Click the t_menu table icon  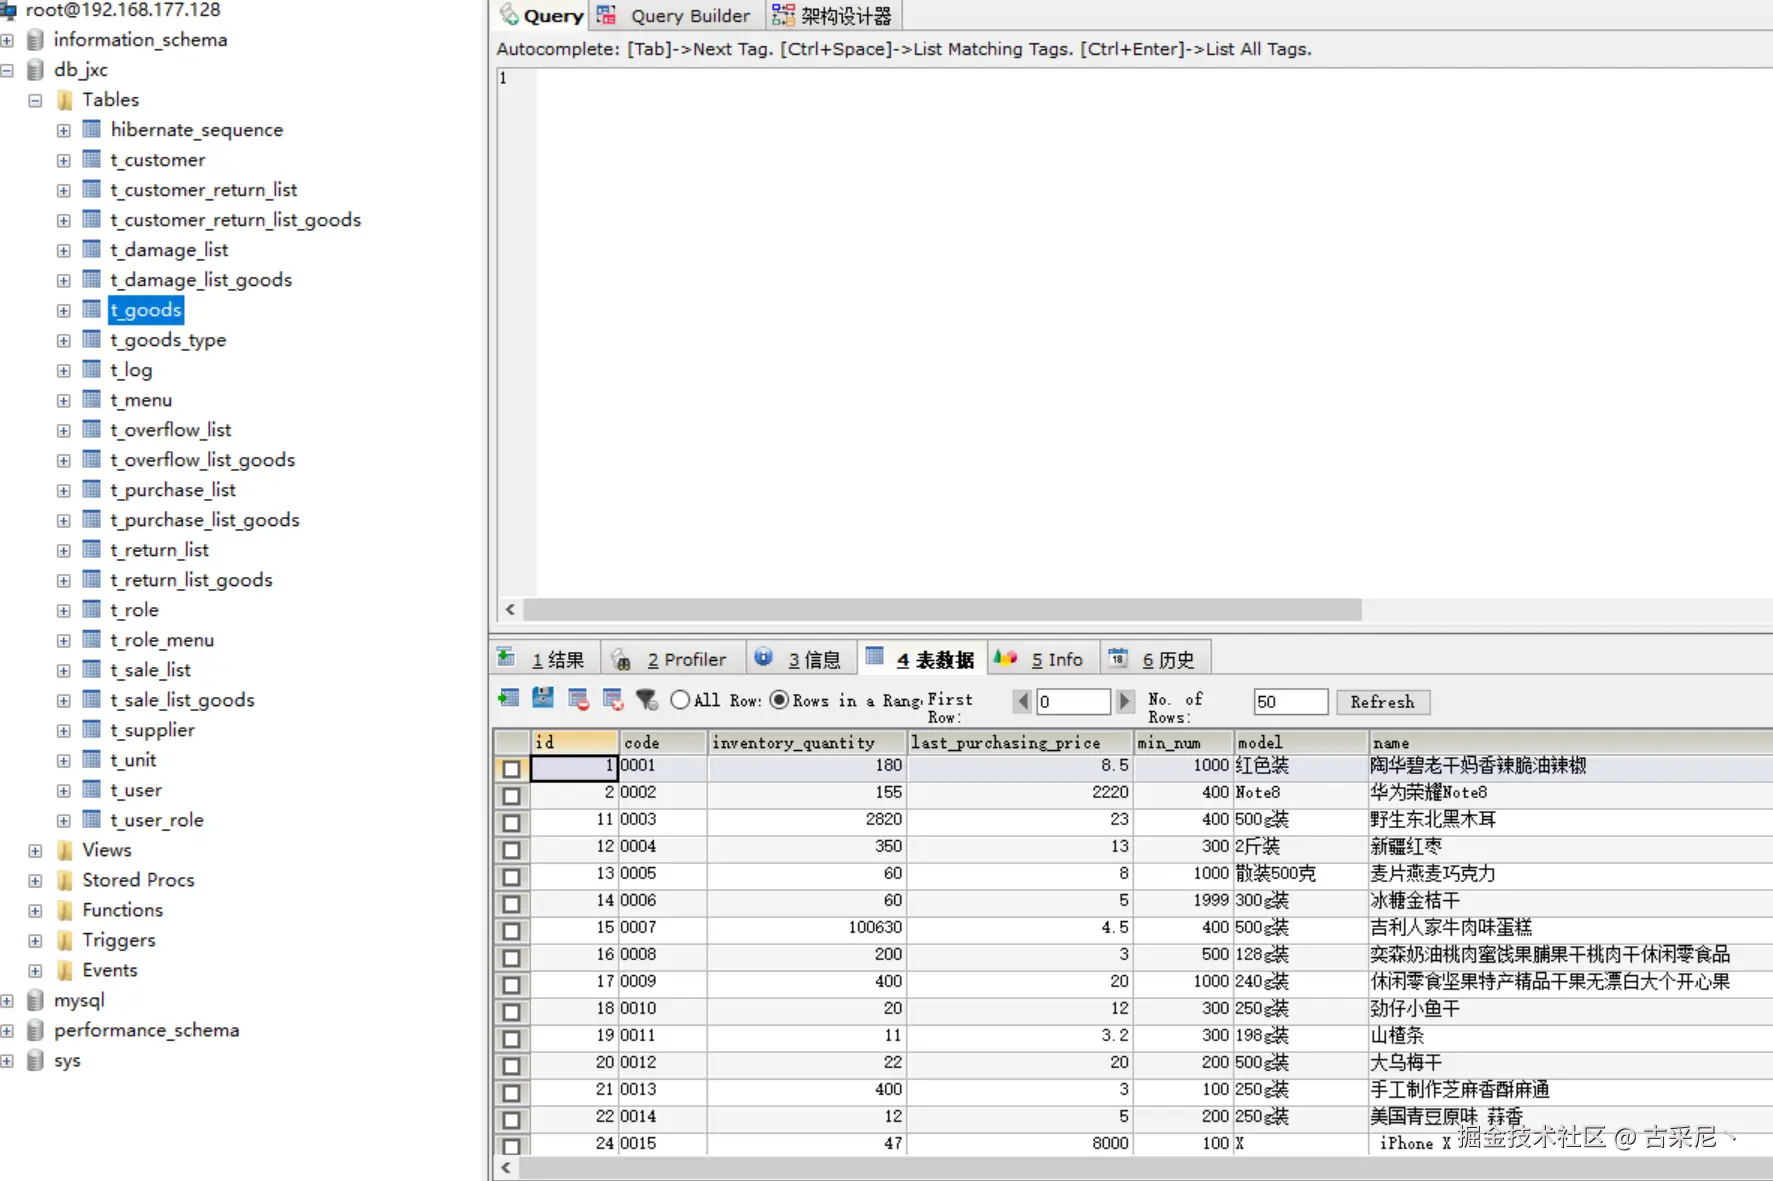(x=92, y=399)
